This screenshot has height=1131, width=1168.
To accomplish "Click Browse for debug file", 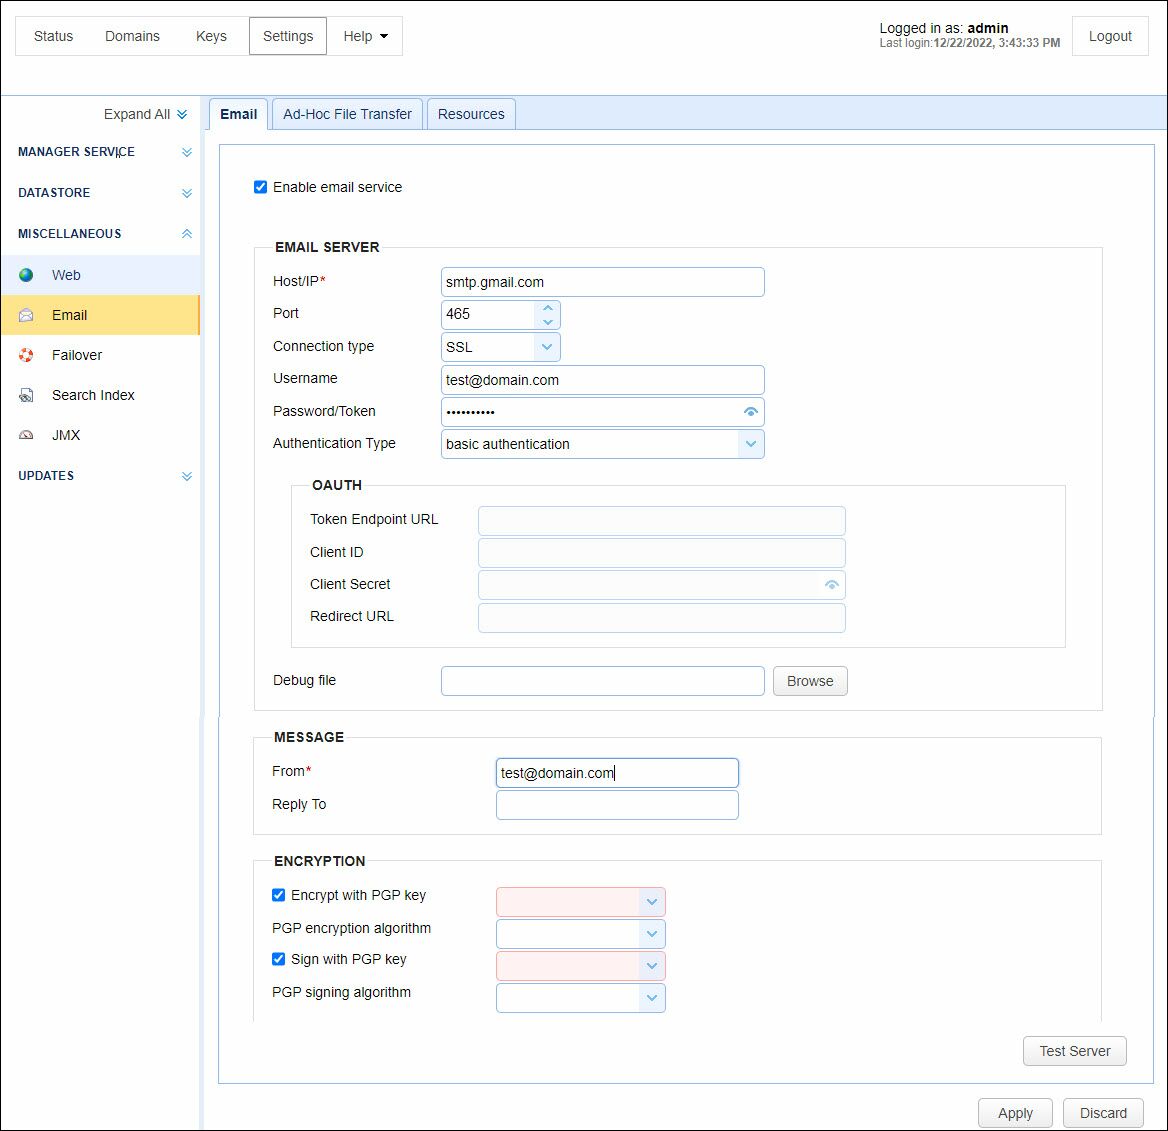I will coord(810,681).
